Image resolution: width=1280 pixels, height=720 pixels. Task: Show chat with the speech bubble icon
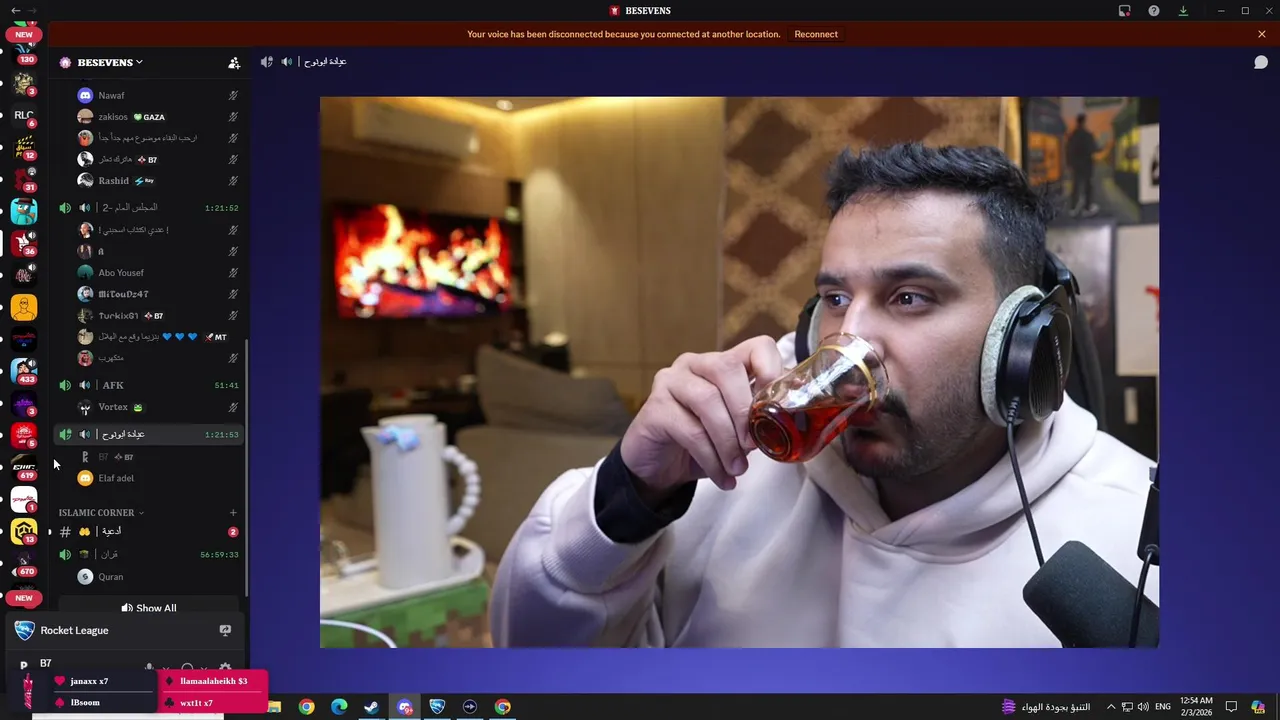[1261, 62]
